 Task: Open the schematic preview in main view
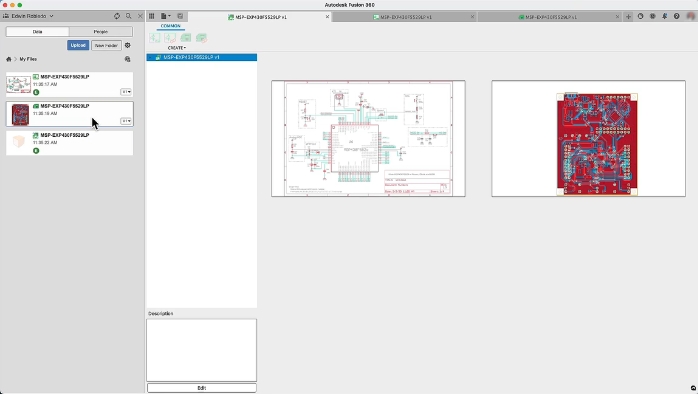pos(368,138)
